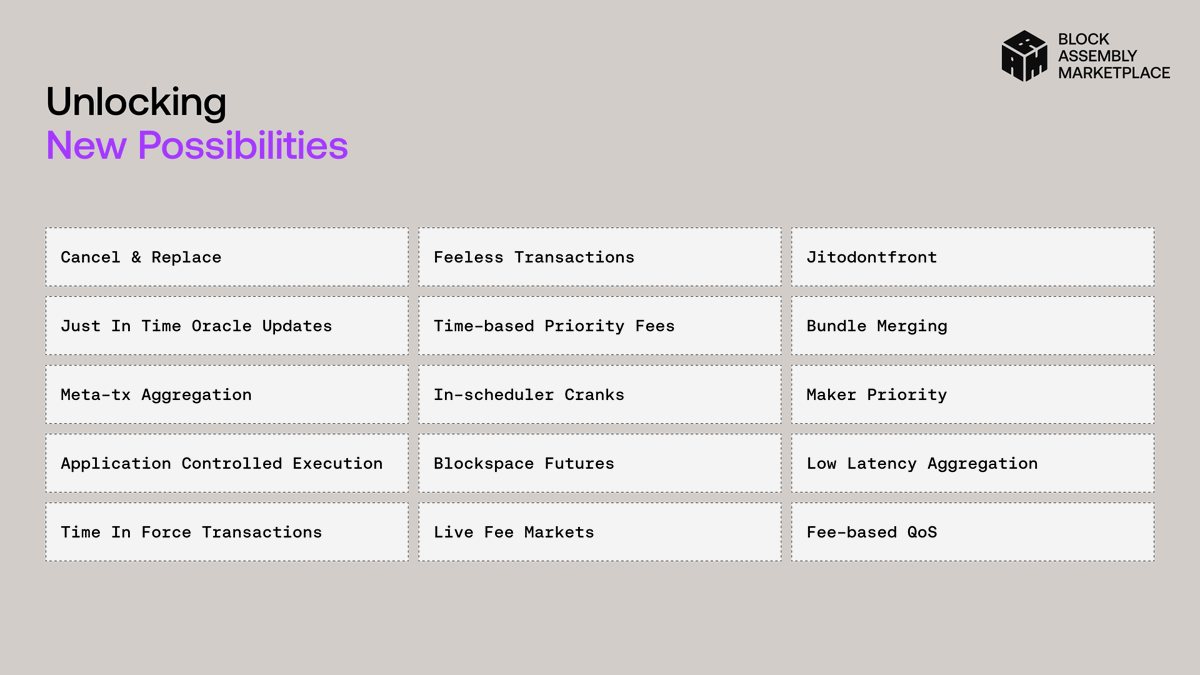Screen dimensions: 1200x675
Task: Choose the Jitodontfront box
Action: click(x=973, y=257)
